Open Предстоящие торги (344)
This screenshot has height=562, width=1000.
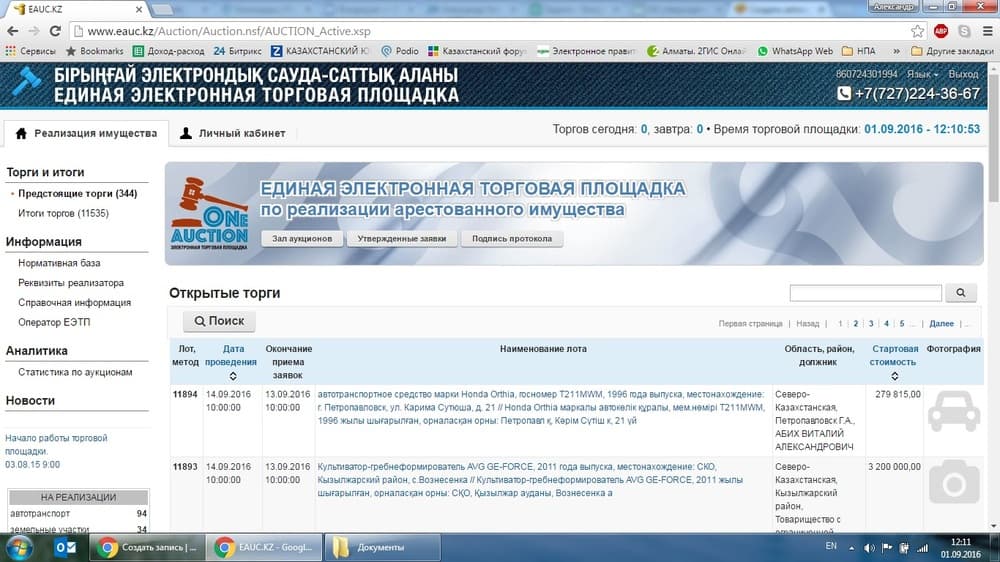[x=77, y=193]
